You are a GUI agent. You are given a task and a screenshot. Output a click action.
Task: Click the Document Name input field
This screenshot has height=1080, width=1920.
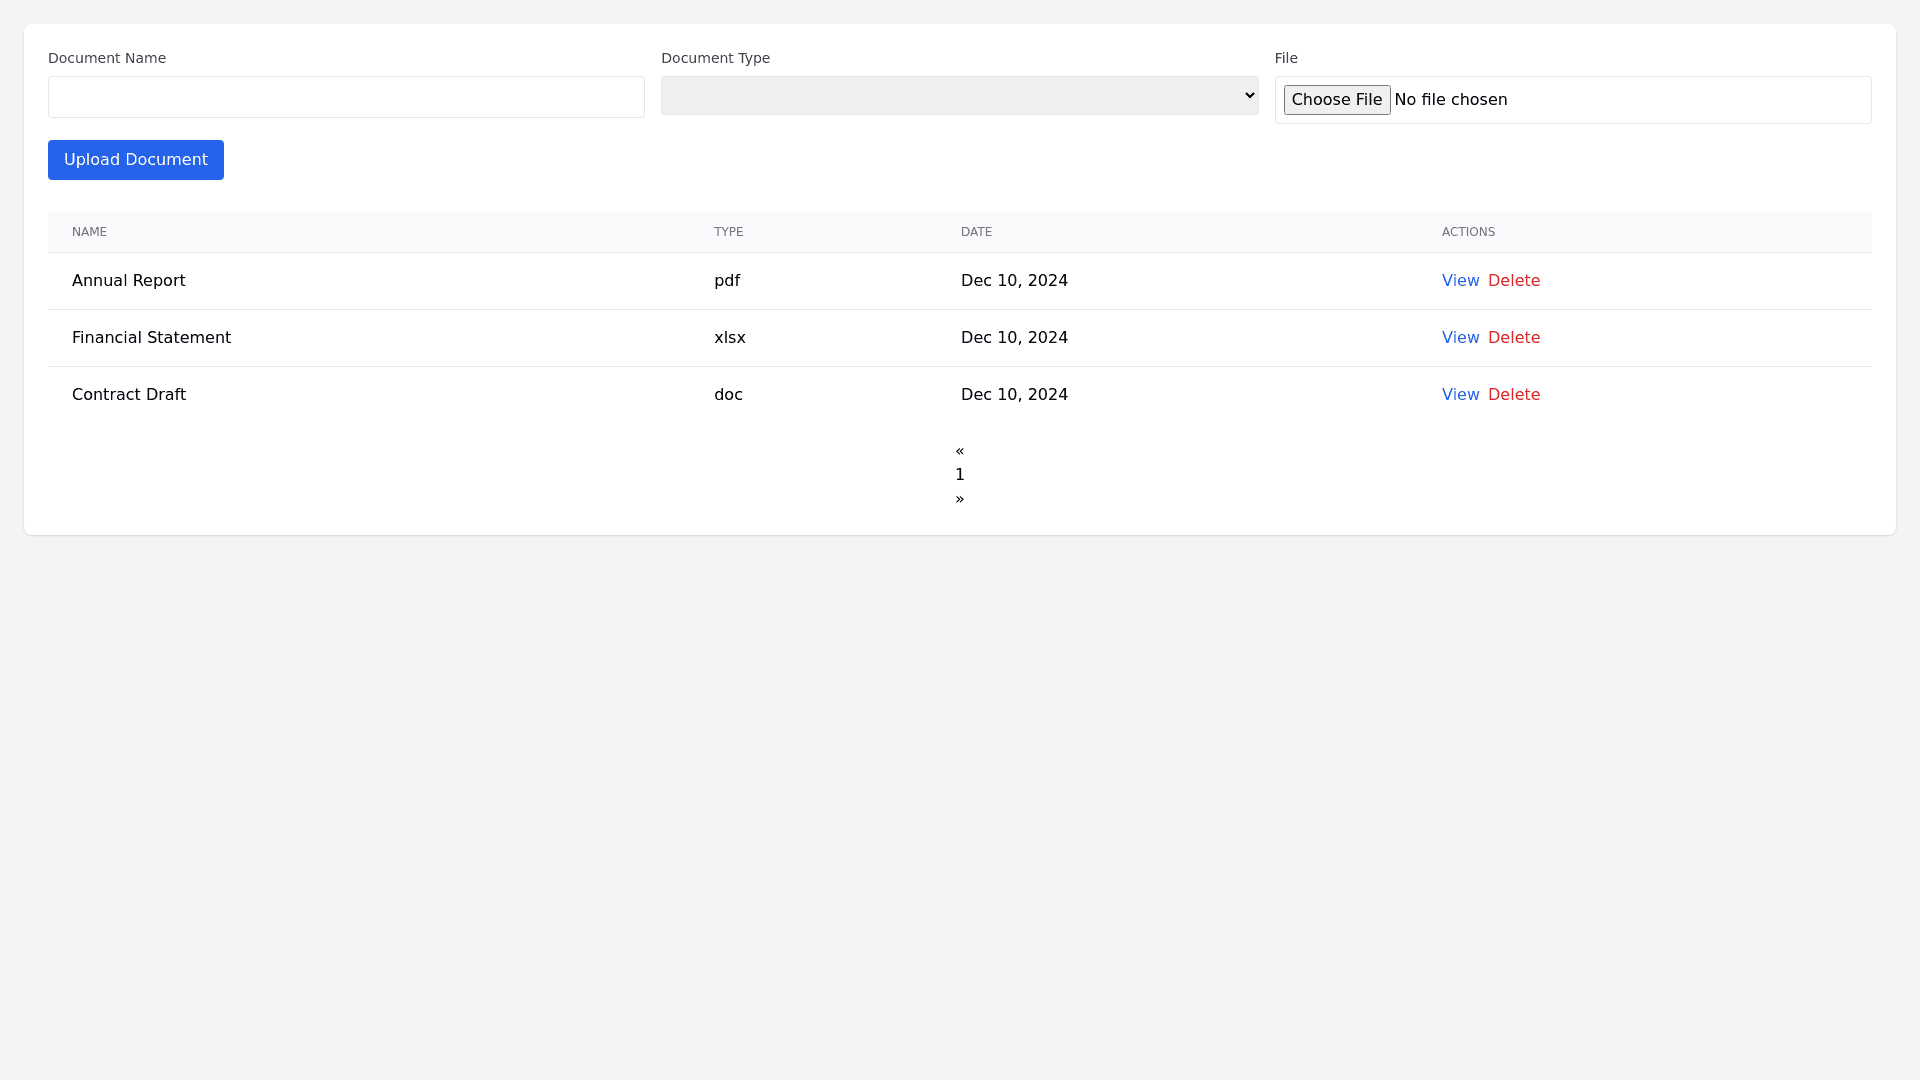pos(346,97)
